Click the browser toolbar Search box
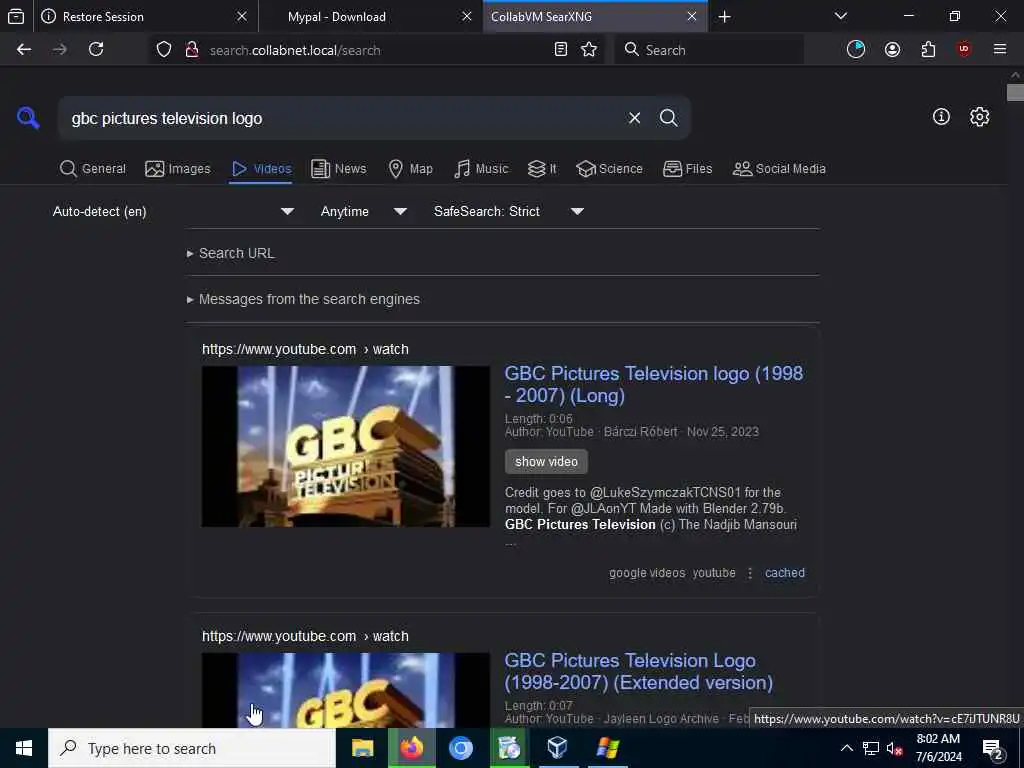This screenshot has height=768, width=1024. point(709,50)
